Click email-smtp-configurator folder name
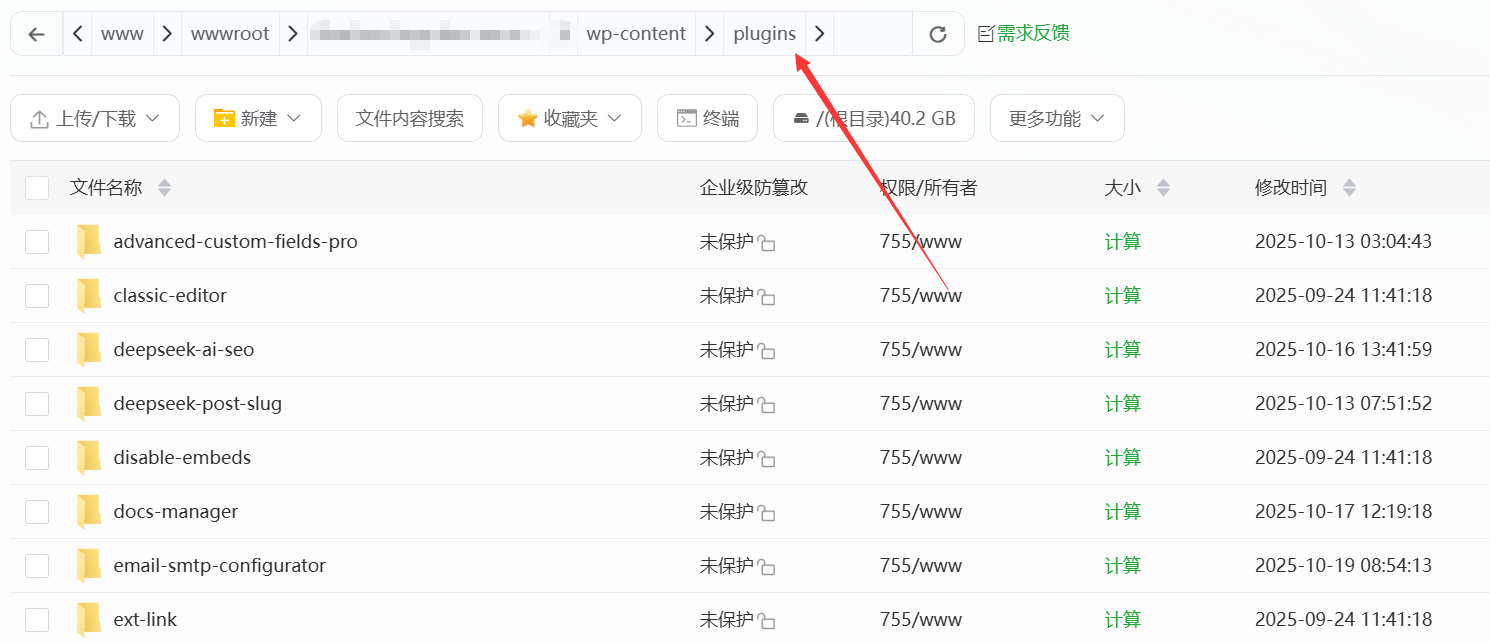This screenshot has height=642, width=1490. pos(220,565)
